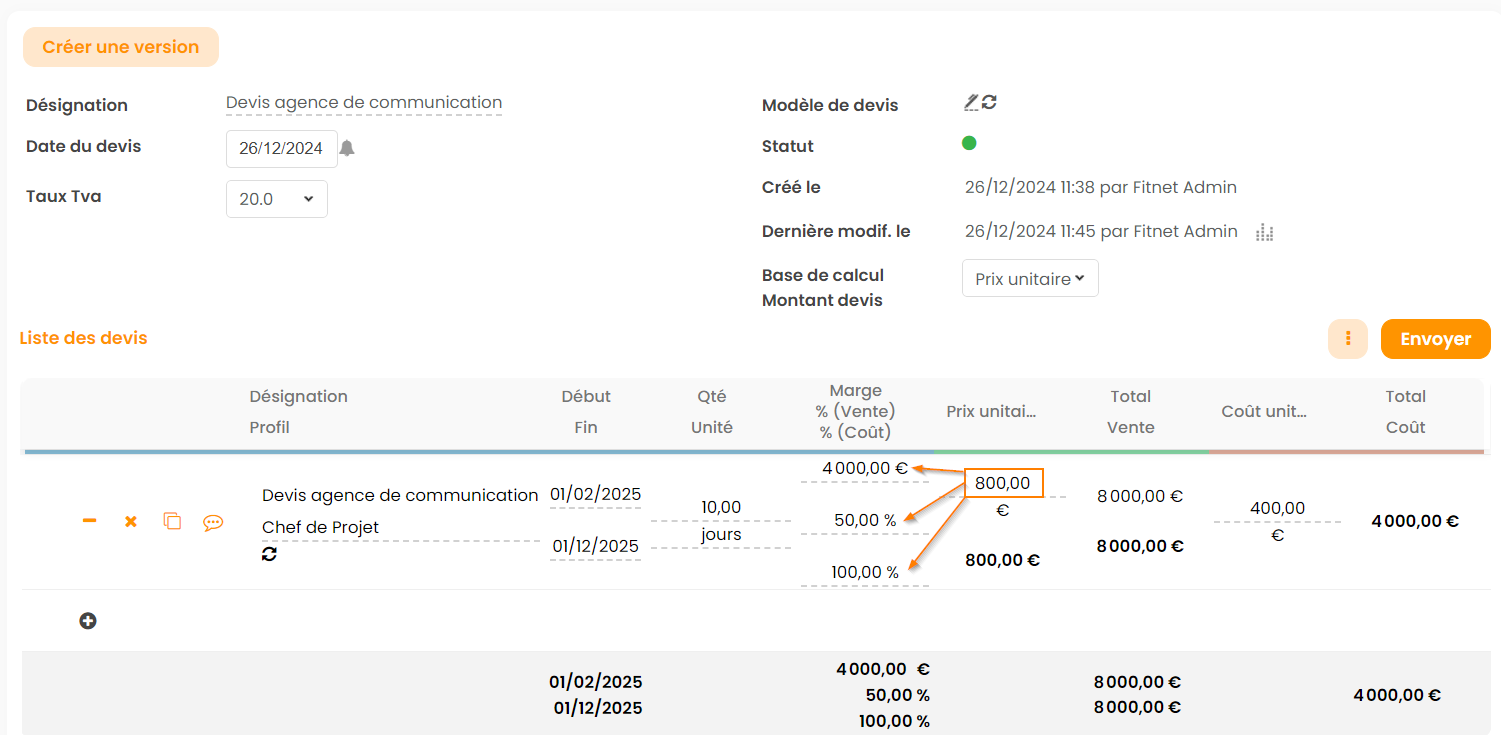Click the Désignation field showing the quote name
Image resolution: width=1501 pixels, height=735 pixels.
(364, 102)
